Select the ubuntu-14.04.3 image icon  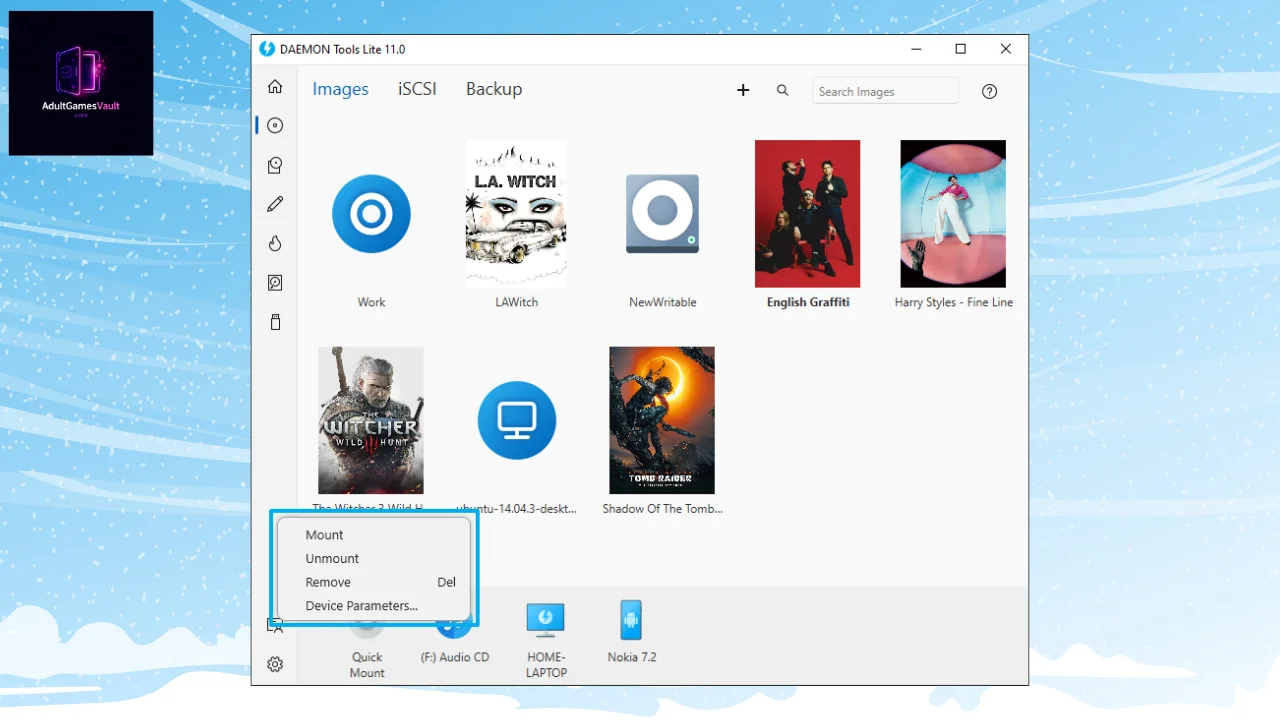[x=517, y=420]
